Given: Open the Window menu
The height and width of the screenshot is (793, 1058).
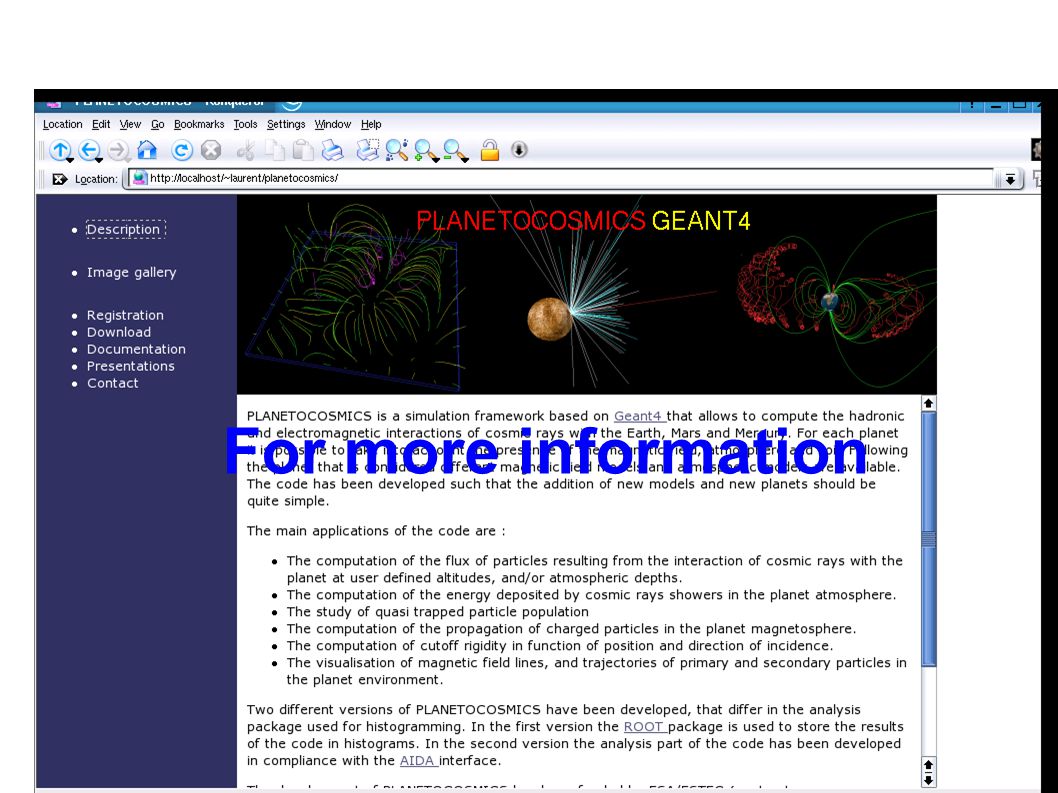Looking at the screenshot, I should (333, 124).
